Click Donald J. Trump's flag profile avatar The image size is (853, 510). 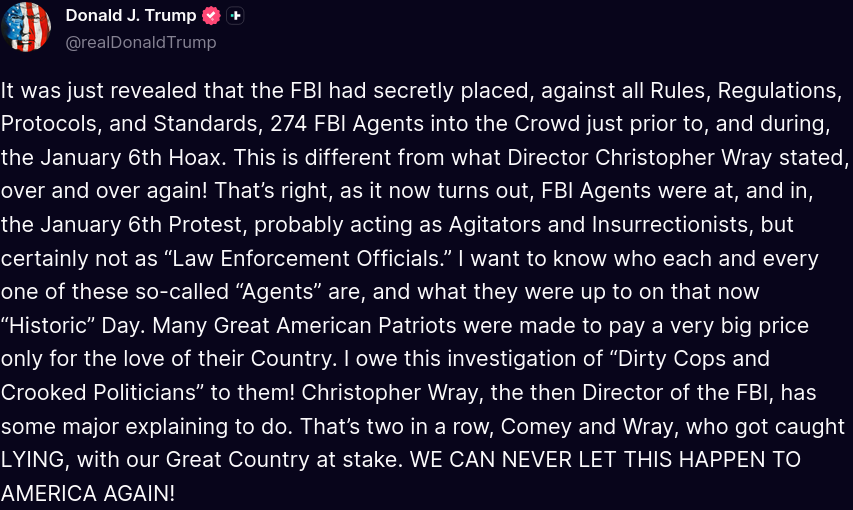(x=27, y=27)
